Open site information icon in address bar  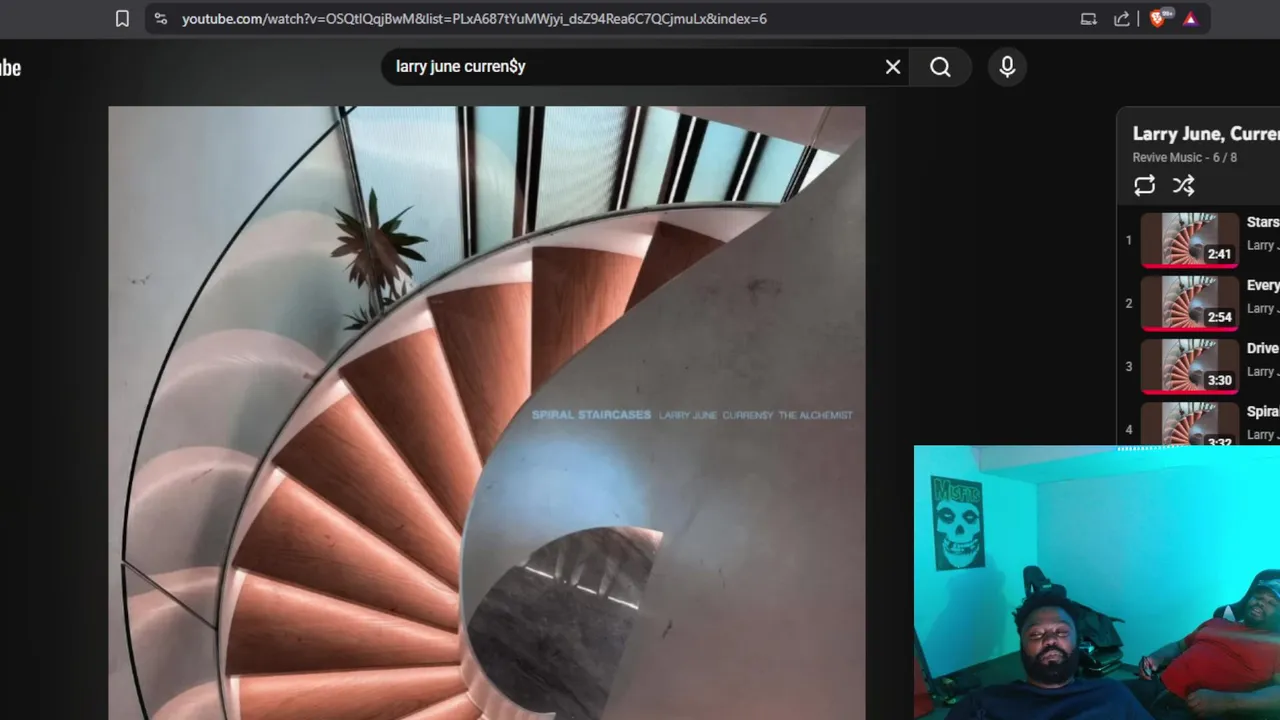160,18
